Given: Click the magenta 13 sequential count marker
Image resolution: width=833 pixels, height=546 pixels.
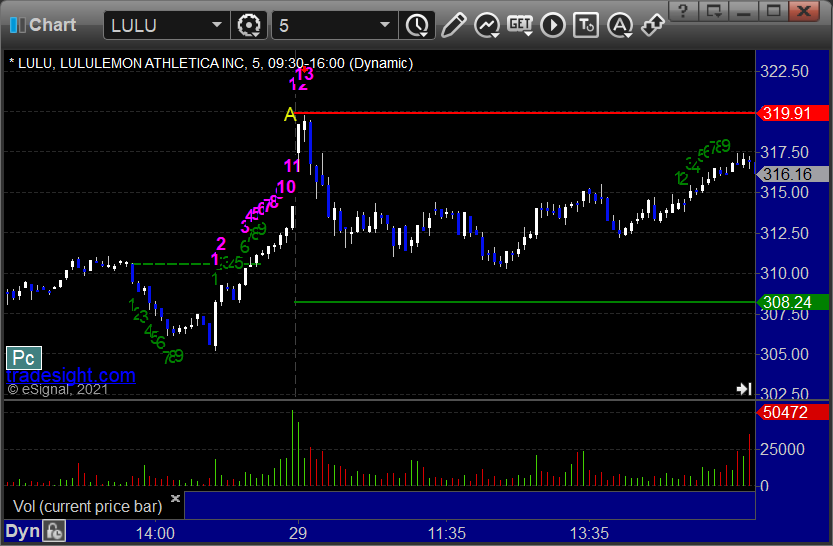Looking at the screenshot, I should pos(305,74).
